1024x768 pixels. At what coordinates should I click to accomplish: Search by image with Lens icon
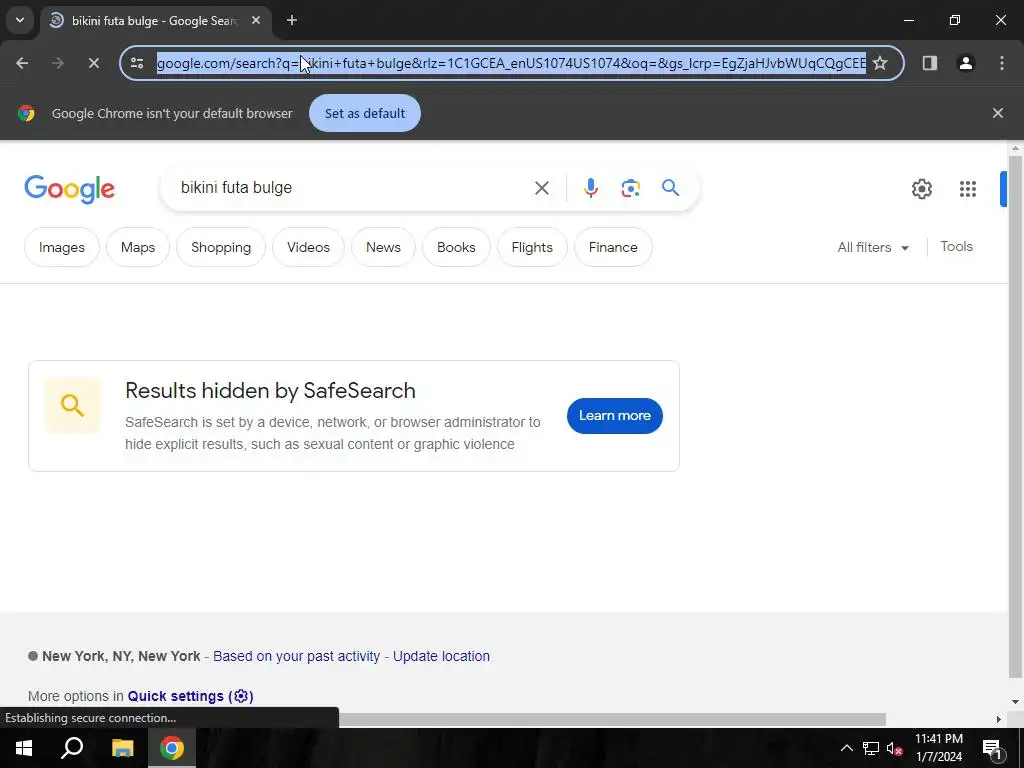630,188
